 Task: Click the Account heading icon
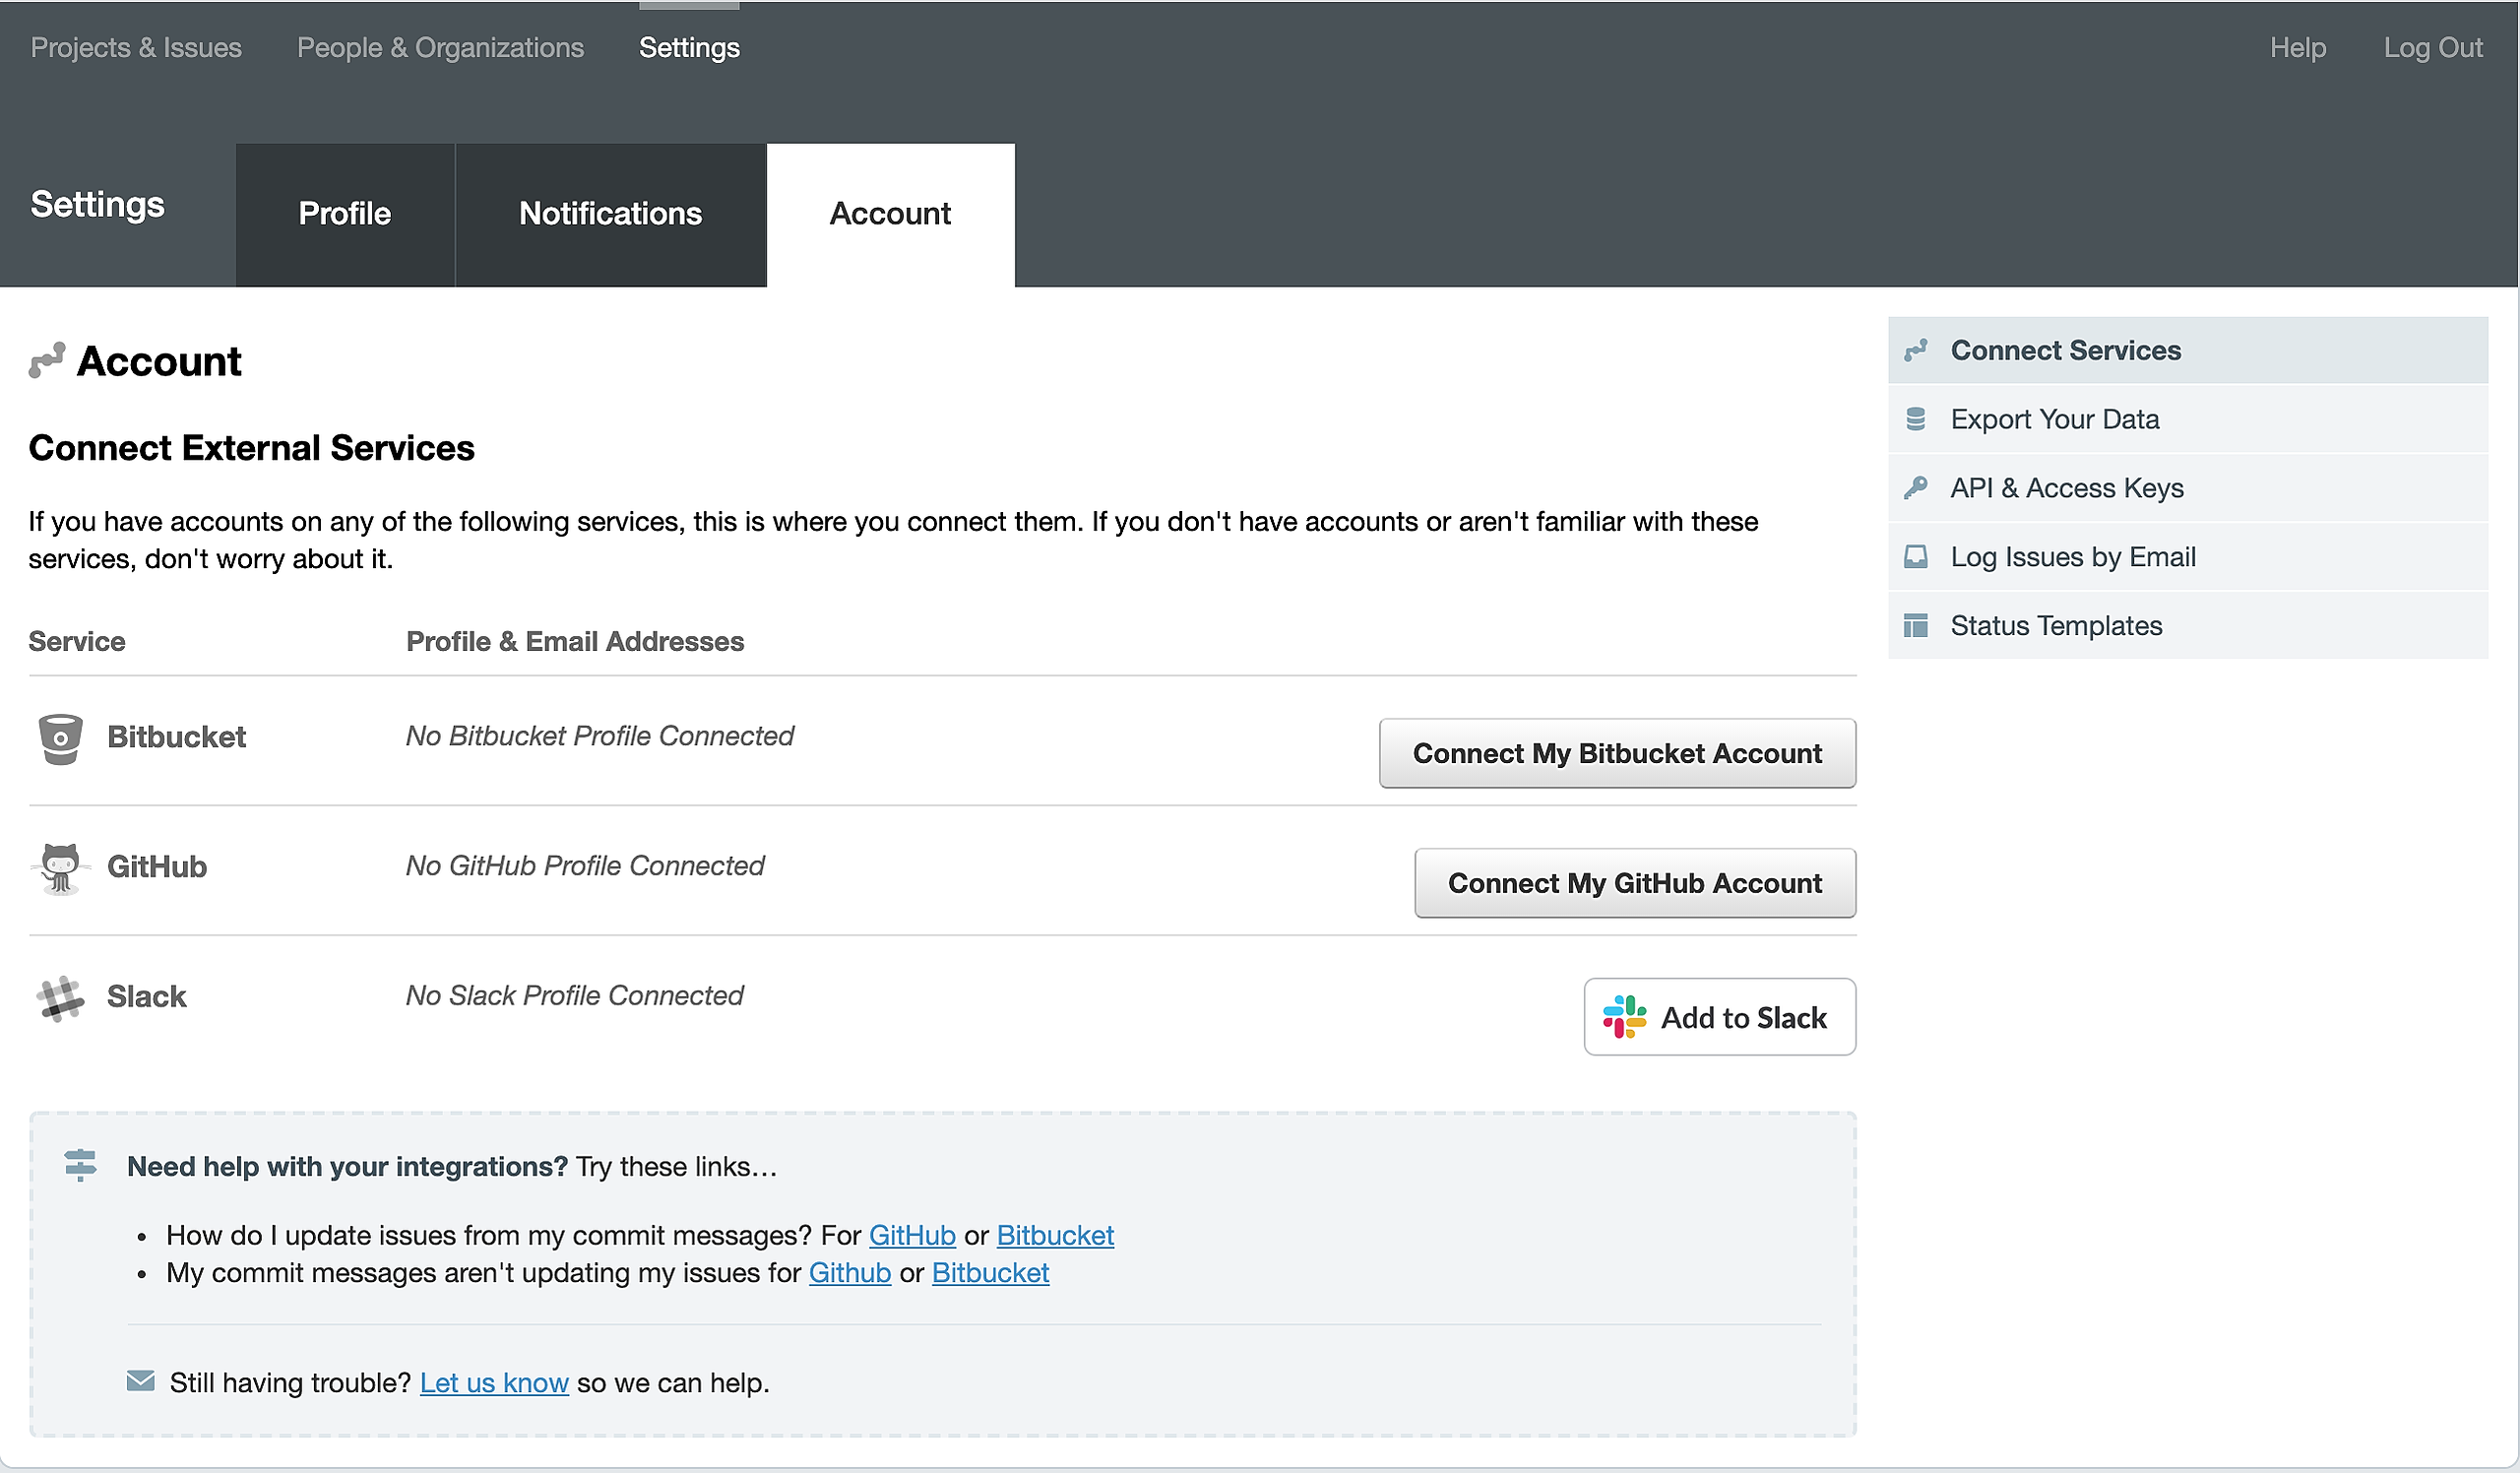click(x=46, y=361)
